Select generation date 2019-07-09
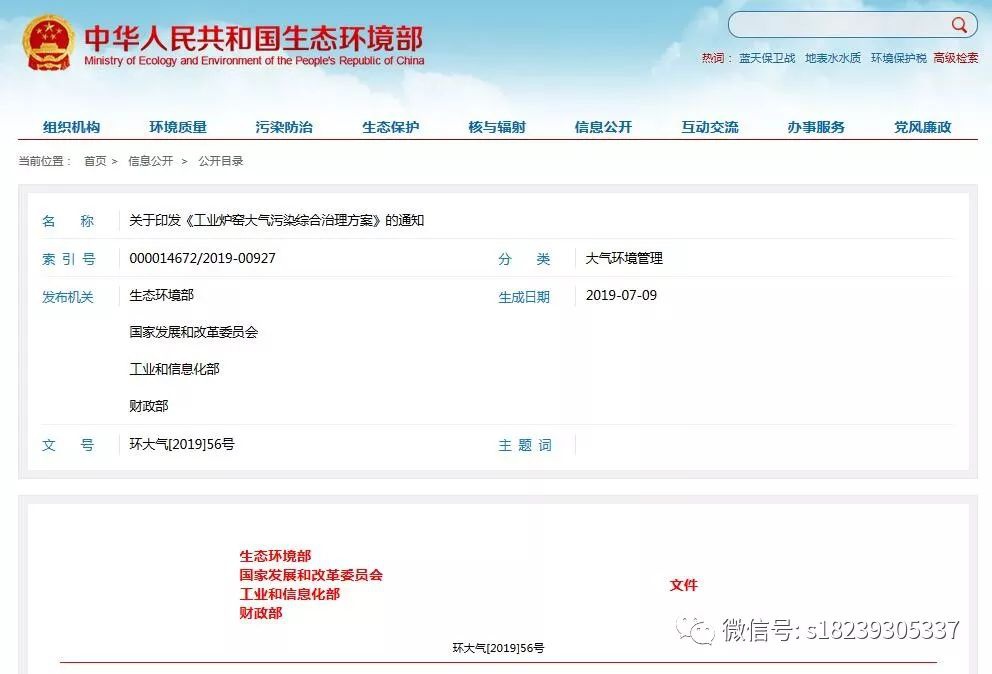992x674 pixels. point(621,296)
